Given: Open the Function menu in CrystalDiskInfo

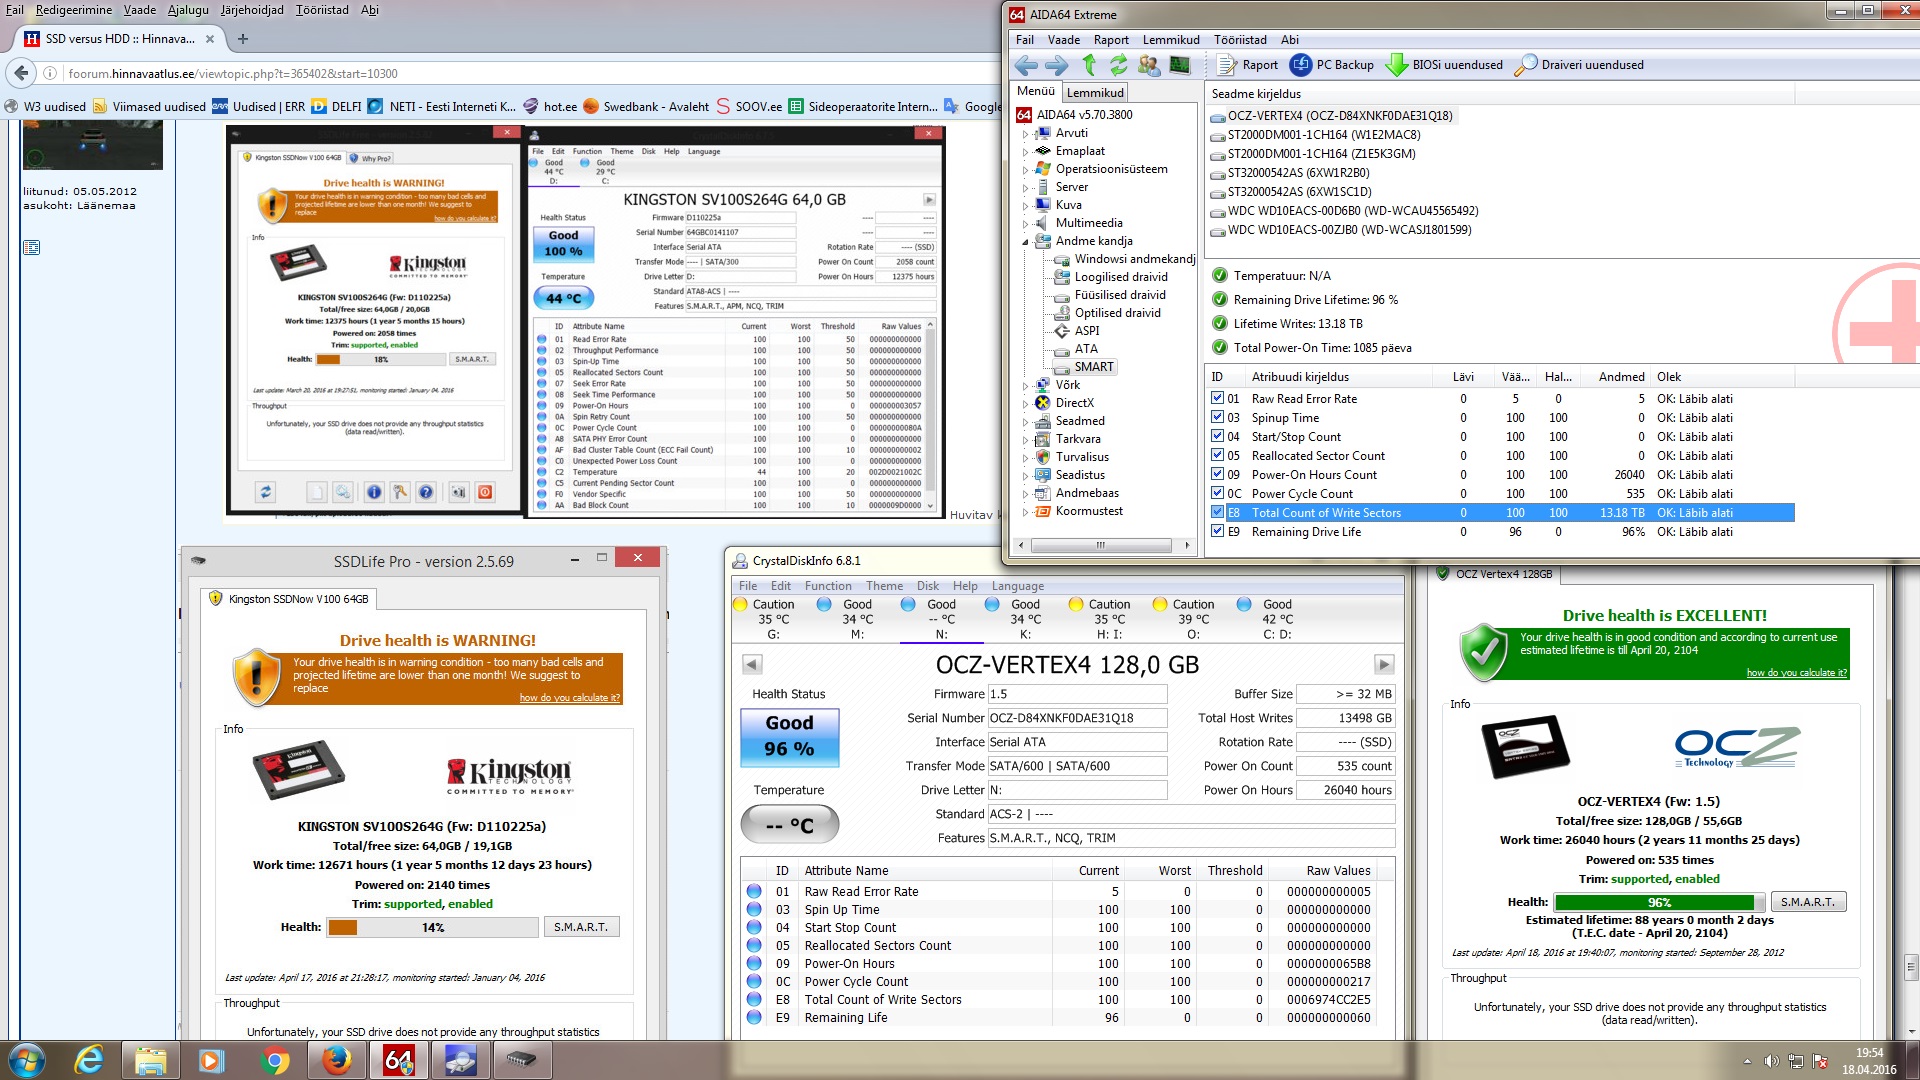Looking at the screenshot, I should (828, 586).
